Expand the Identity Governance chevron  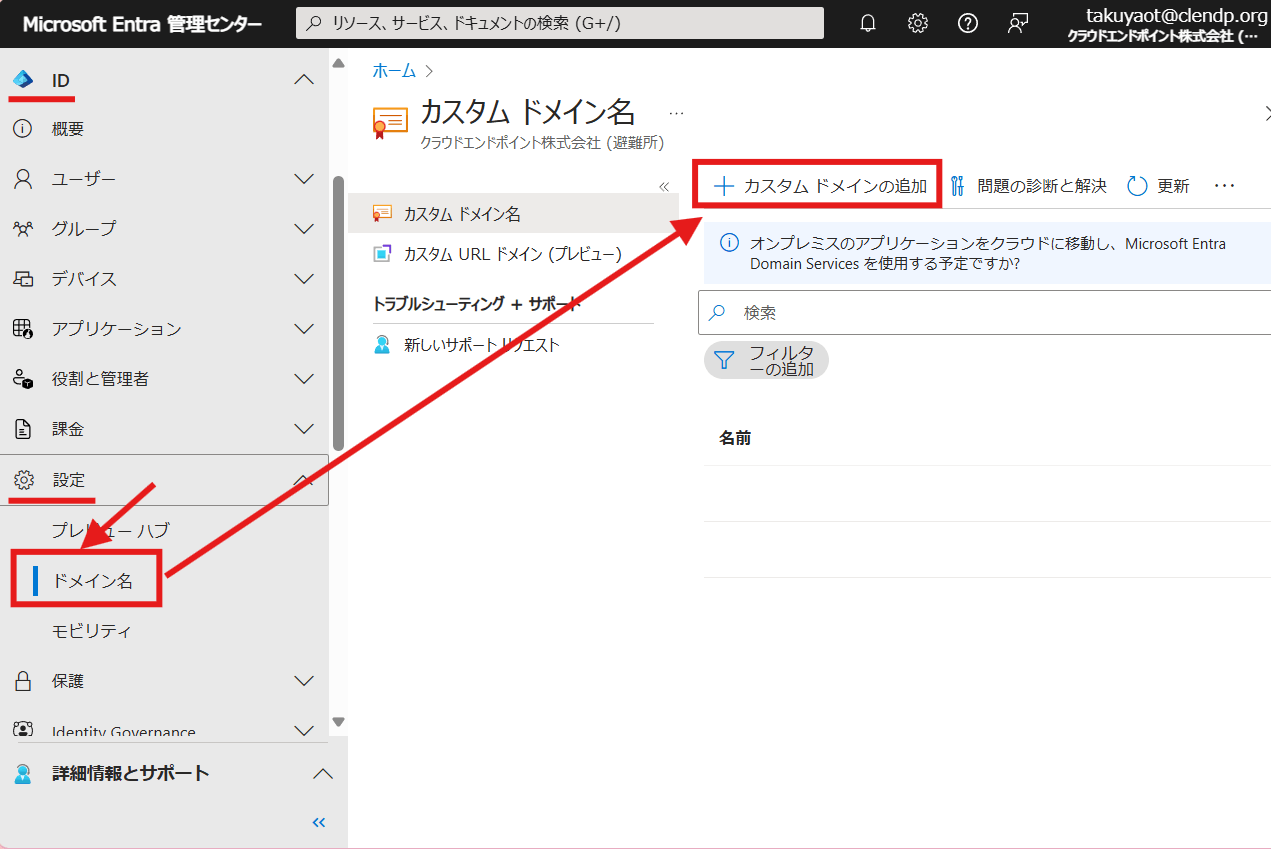tap(304, 731)
